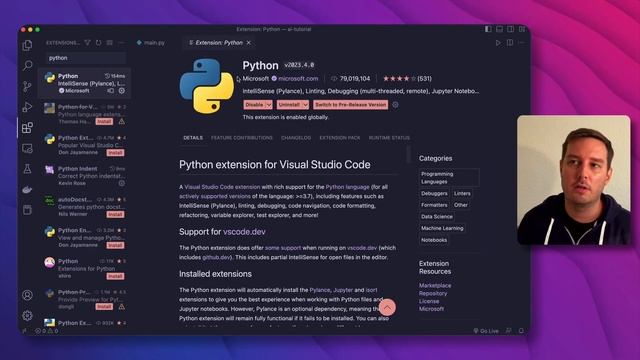Toggle the secondary side bar layout icon
The height and width of the screenshot is (360, 640).
tap(511, 29)
